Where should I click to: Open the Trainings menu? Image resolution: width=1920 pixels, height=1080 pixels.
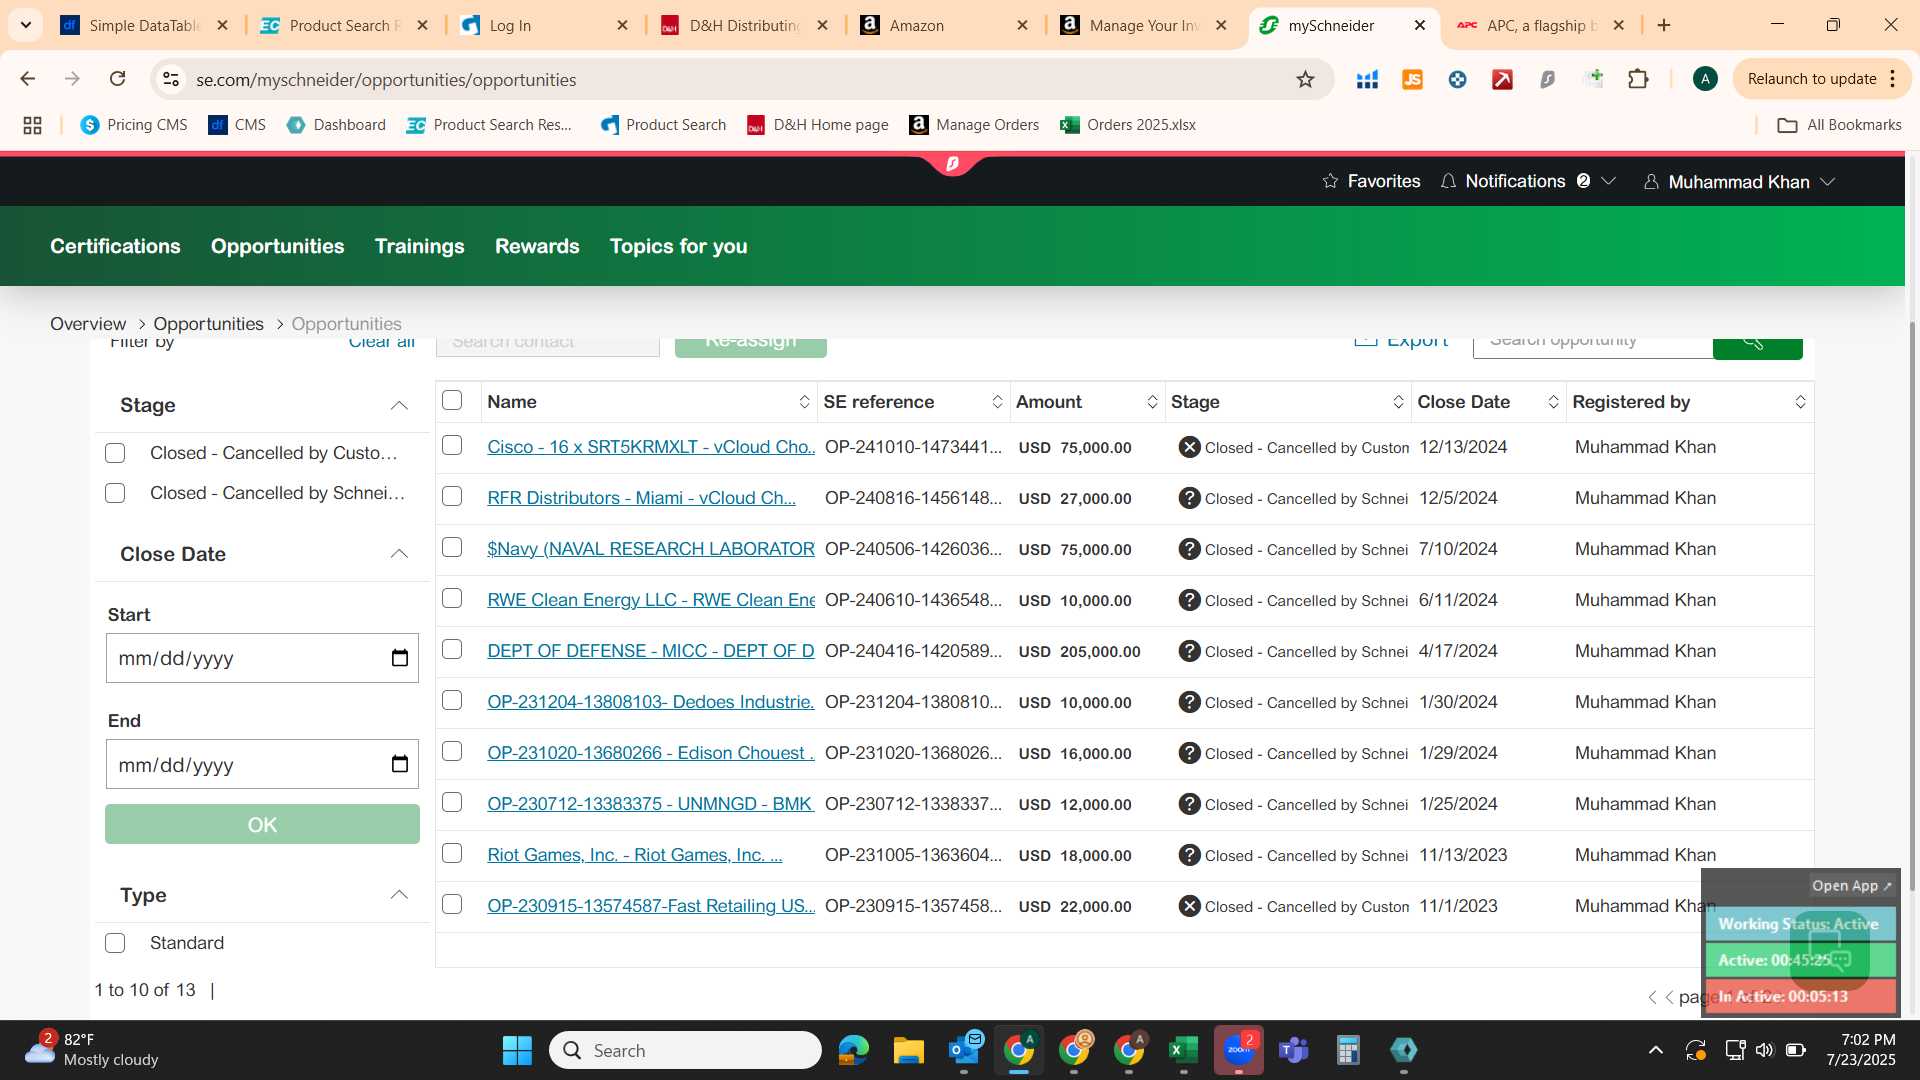pos(419,246)
